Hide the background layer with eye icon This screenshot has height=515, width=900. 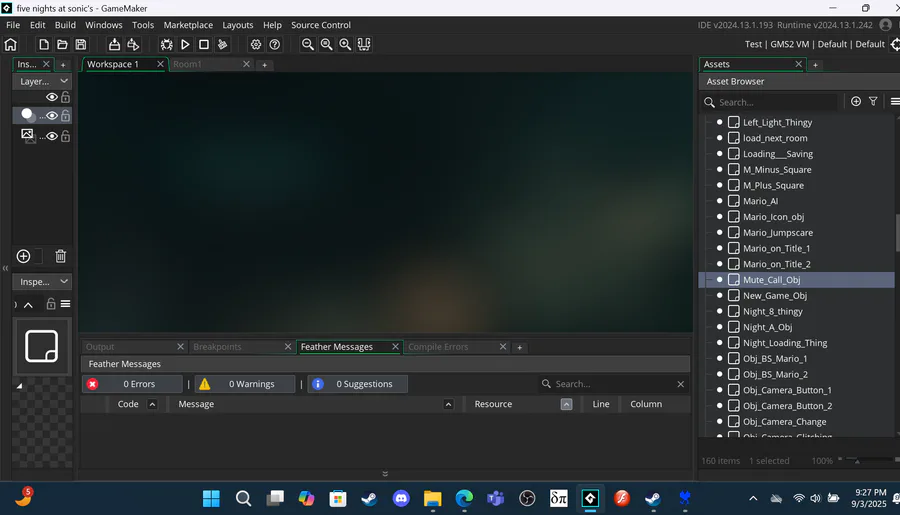[52, 136]
